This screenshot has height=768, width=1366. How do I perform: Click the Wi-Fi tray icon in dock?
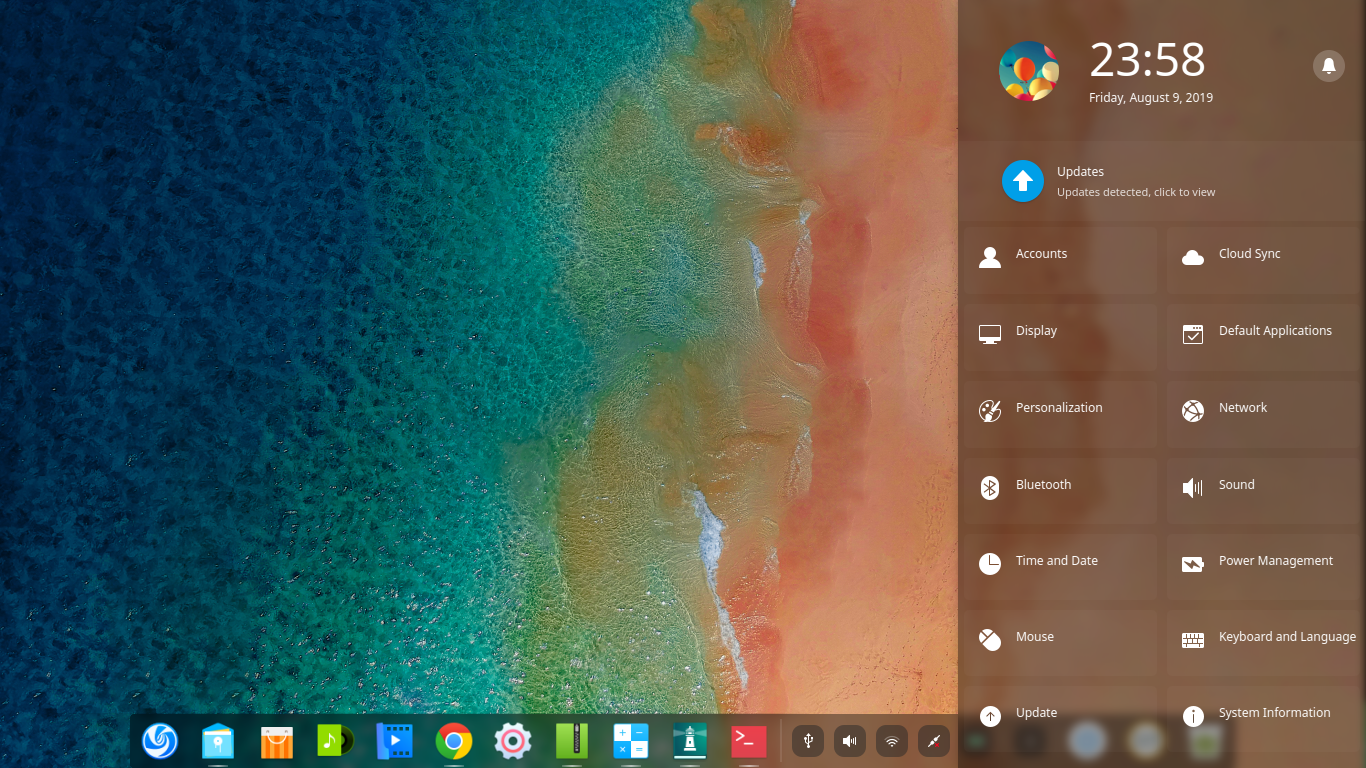click(892, 741)
